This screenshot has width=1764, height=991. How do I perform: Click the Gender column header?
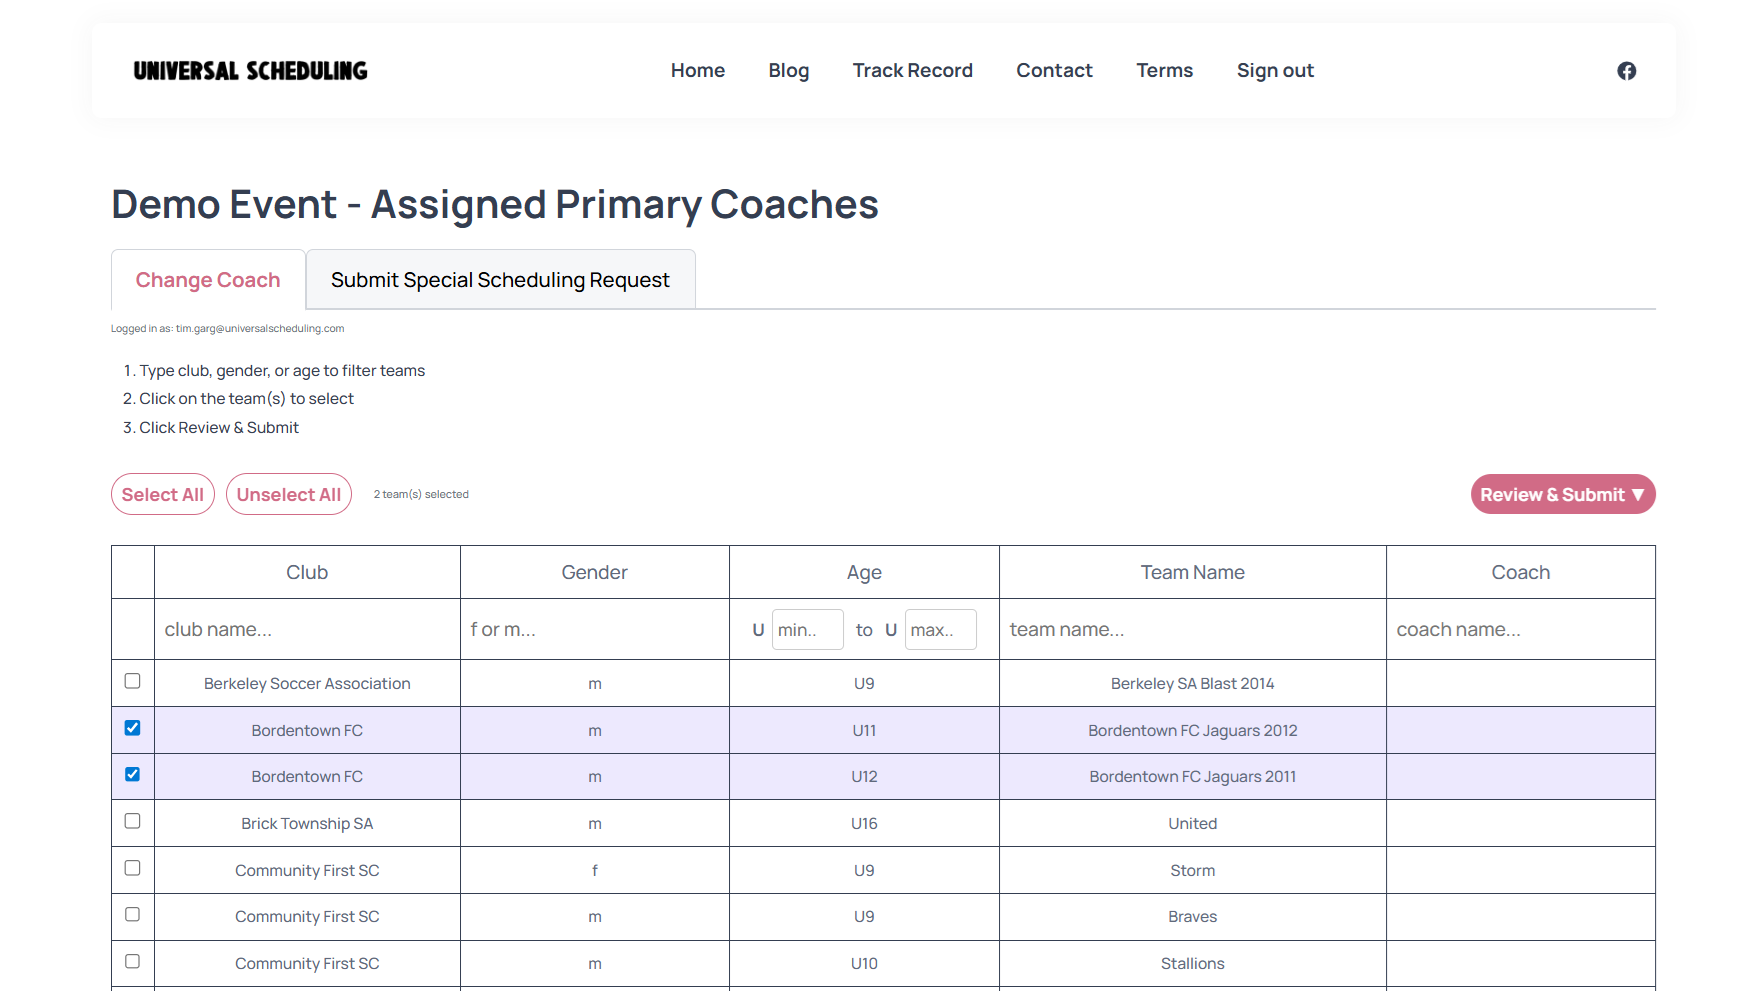[595, 572]
